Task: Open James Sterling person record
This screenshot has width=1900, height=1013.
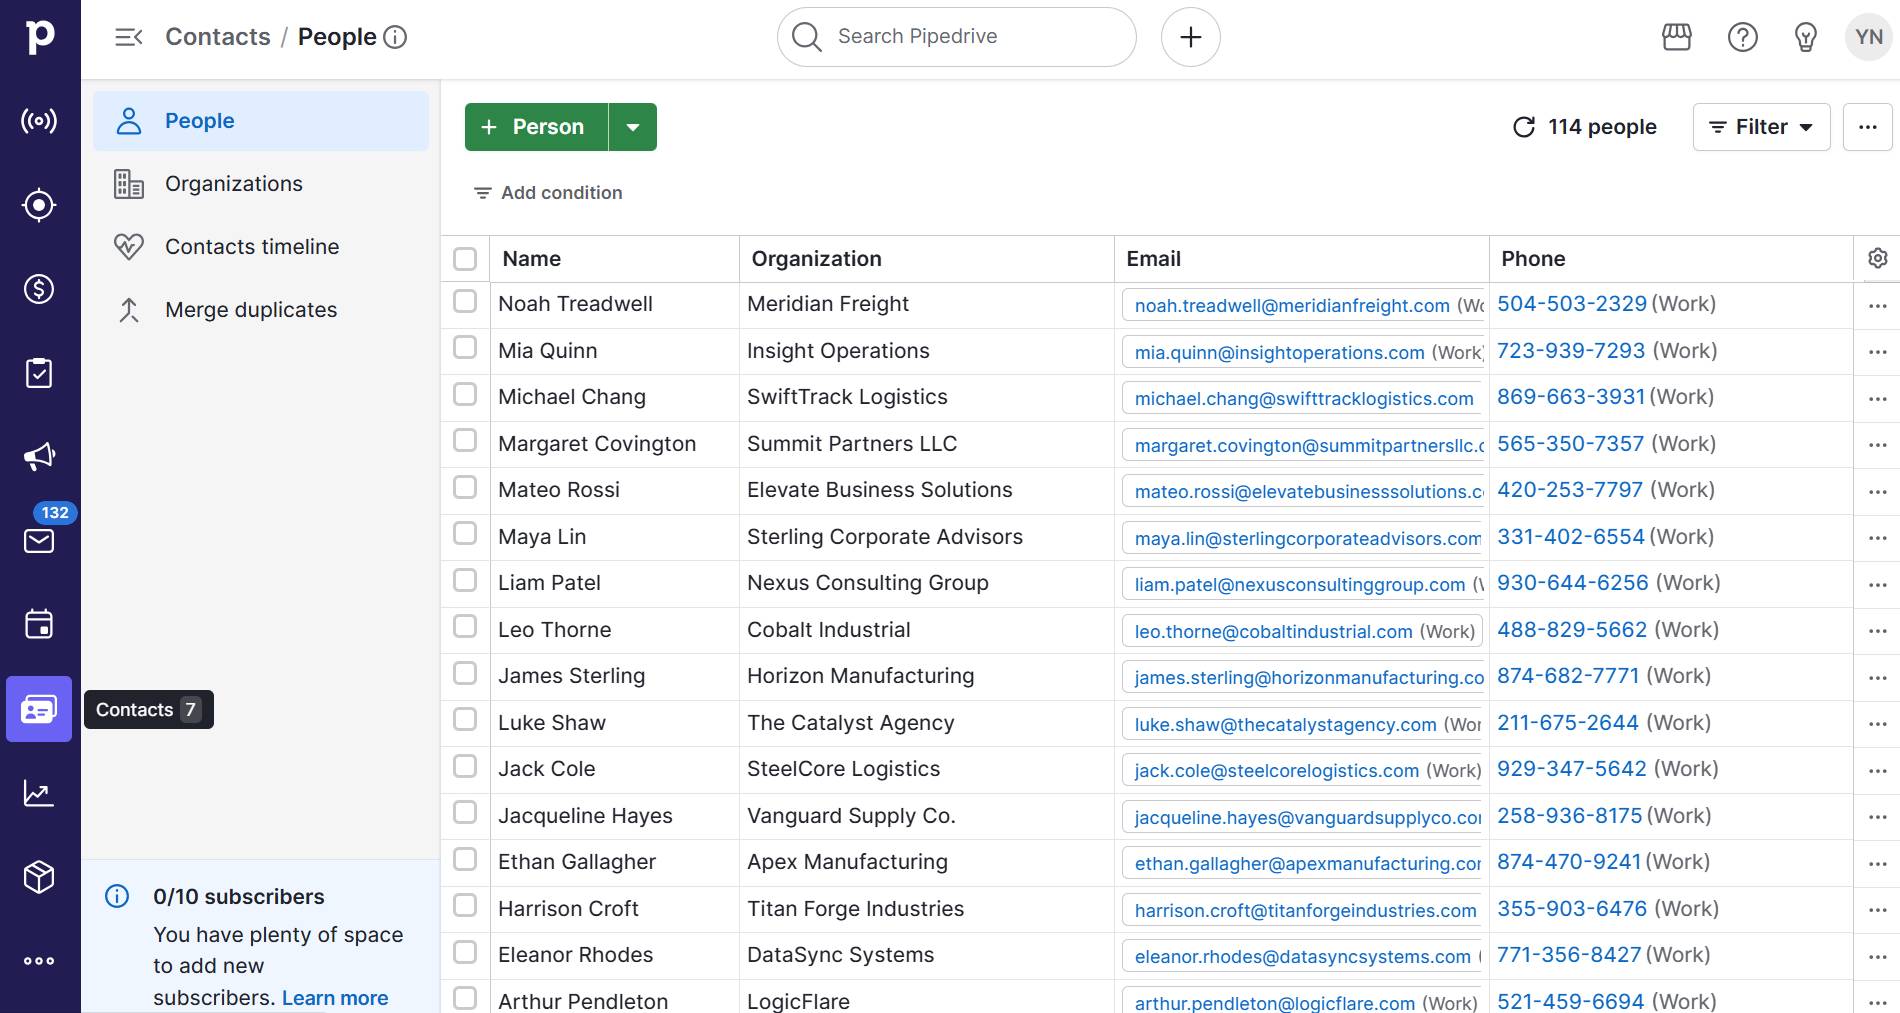Action: point(572,676)
